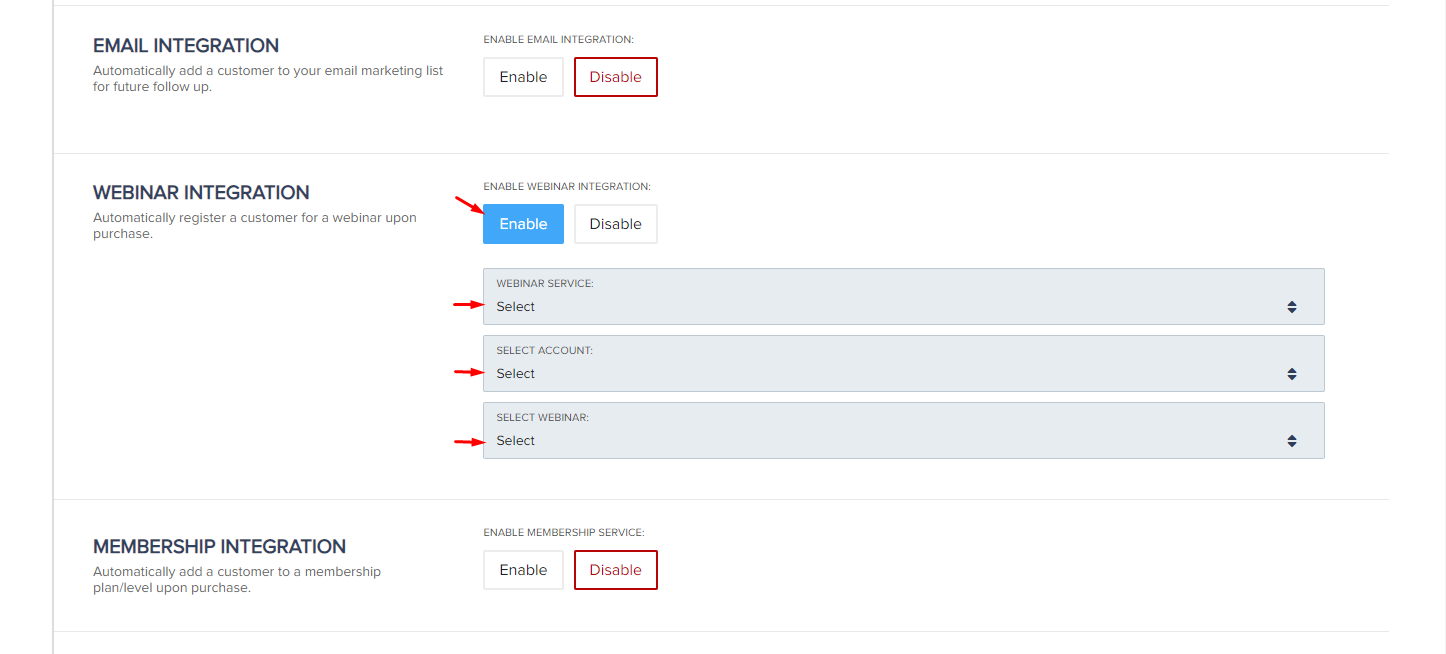Image resolution: width=1446 pixels, height=654 pixels.
Task: Click the Email Integration heading
Action: coord(186,46)
